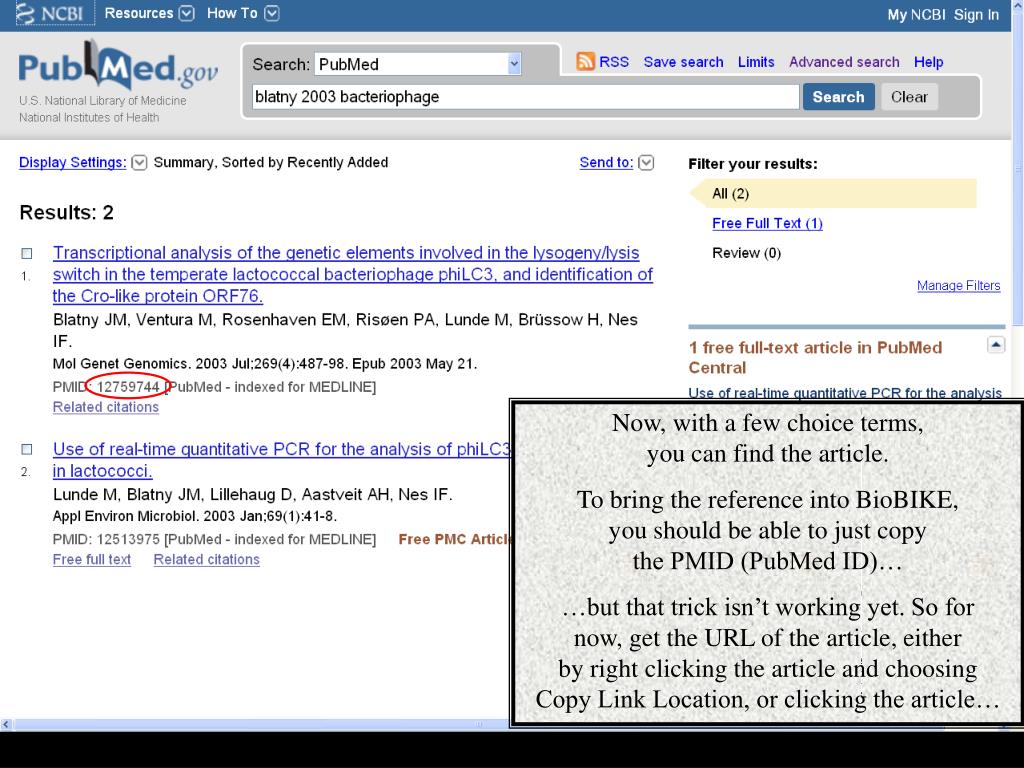Image resolution: width=1024 pixels, height=768 pixels.
Task: Expand the How To menu
Action: pos(272,13)
